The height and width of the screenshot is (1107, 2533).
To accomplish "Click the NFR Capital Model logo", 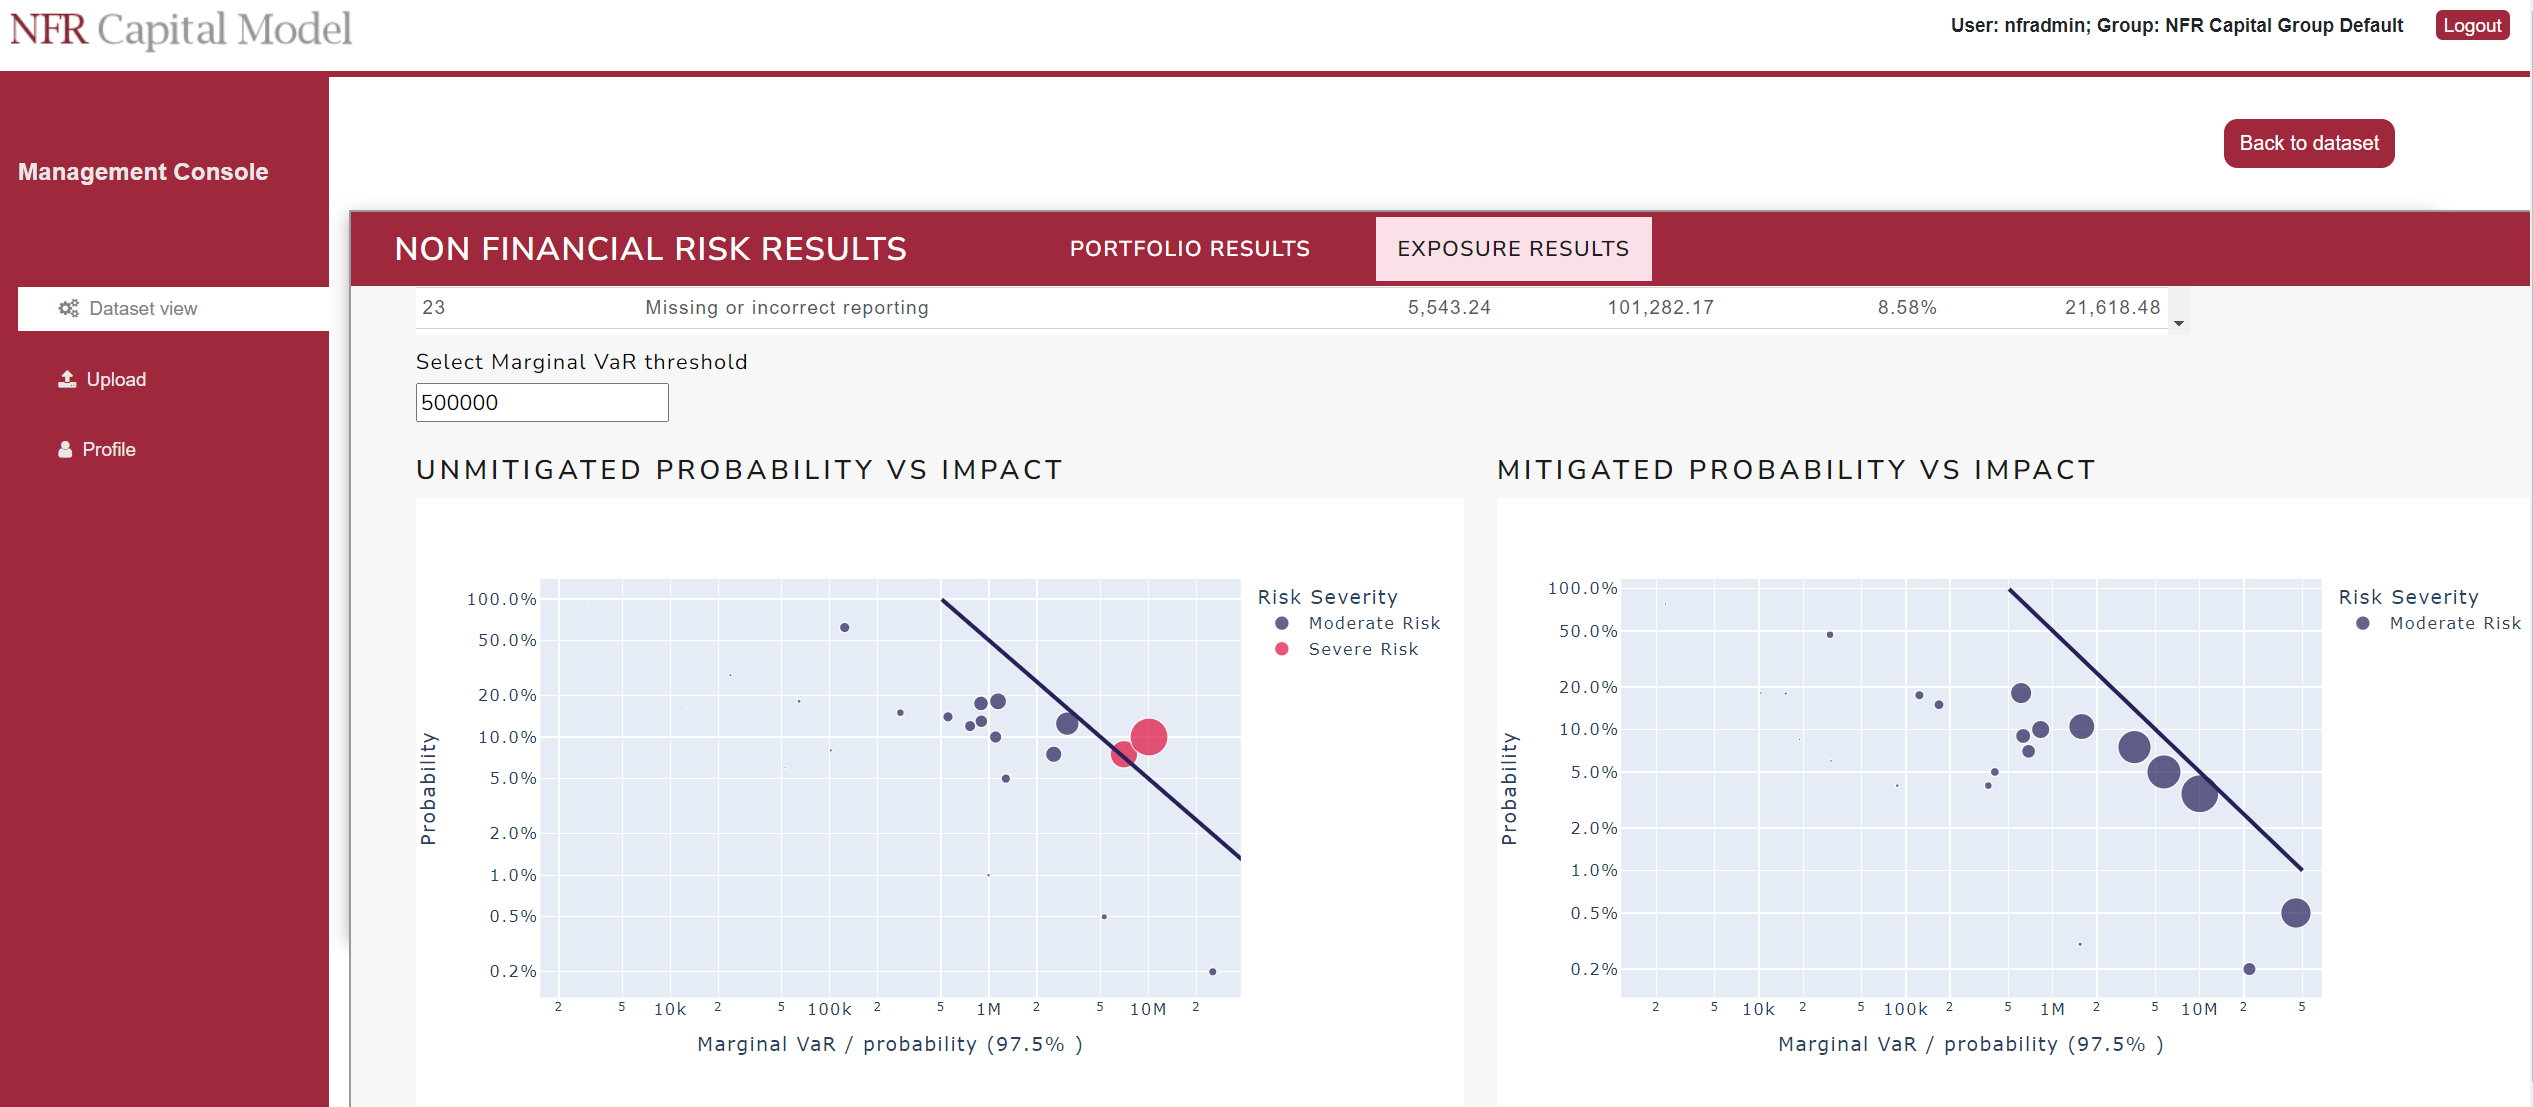I will click(x=181, y=29).
